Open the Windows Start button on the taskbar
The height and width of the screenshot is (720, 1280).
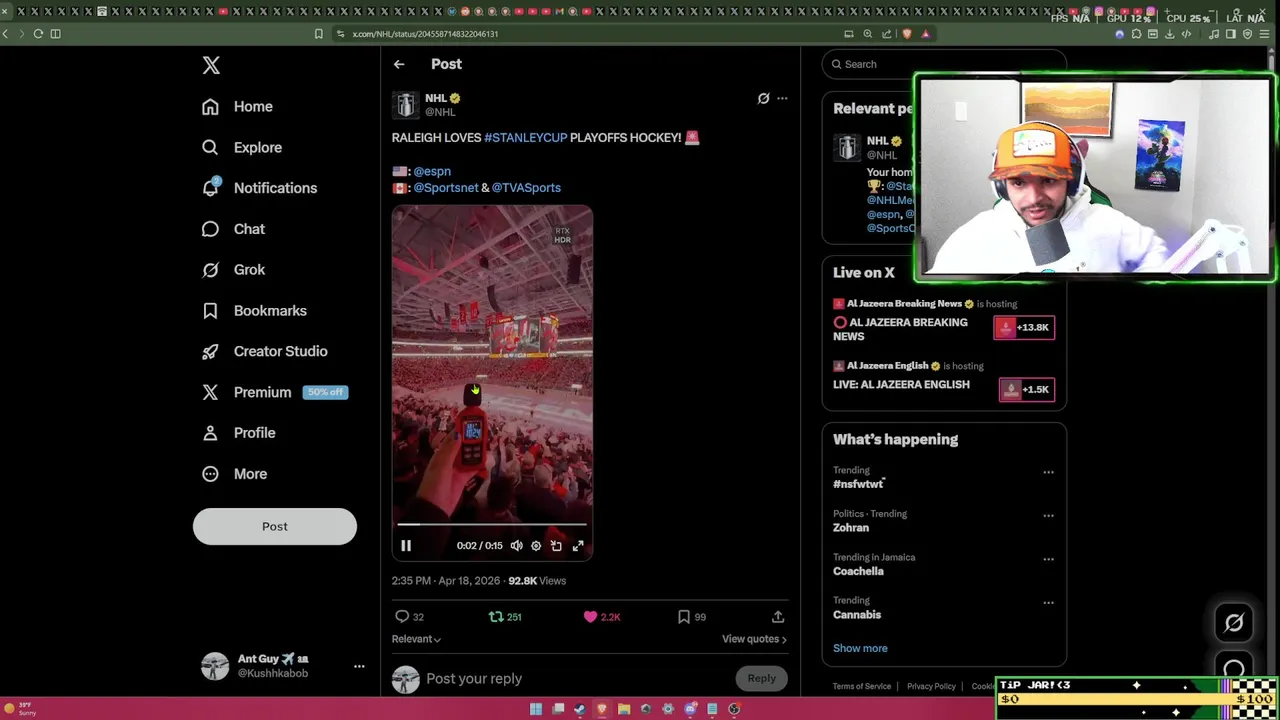(x=536, y=709)
